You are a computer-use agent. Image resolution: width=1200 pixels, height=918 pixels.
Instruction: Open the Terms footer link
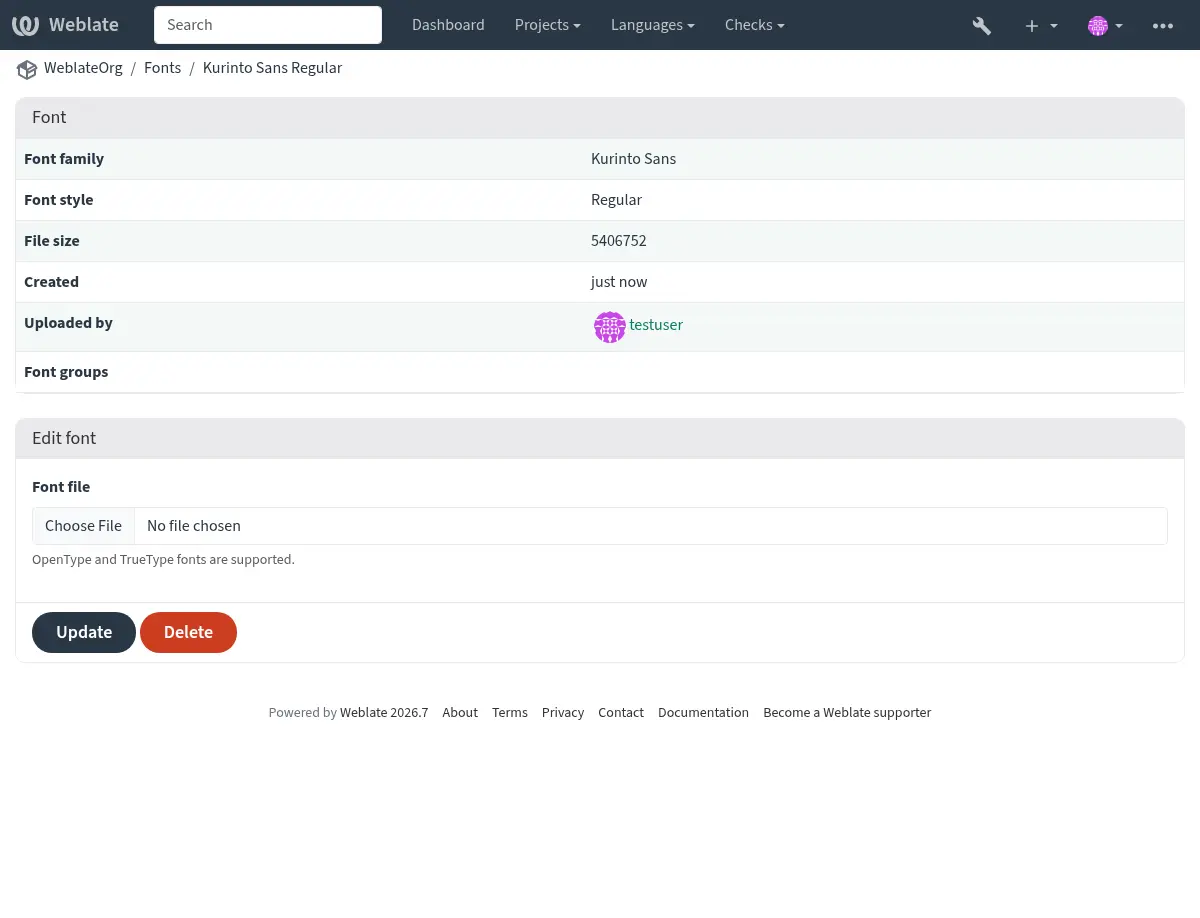510,713
